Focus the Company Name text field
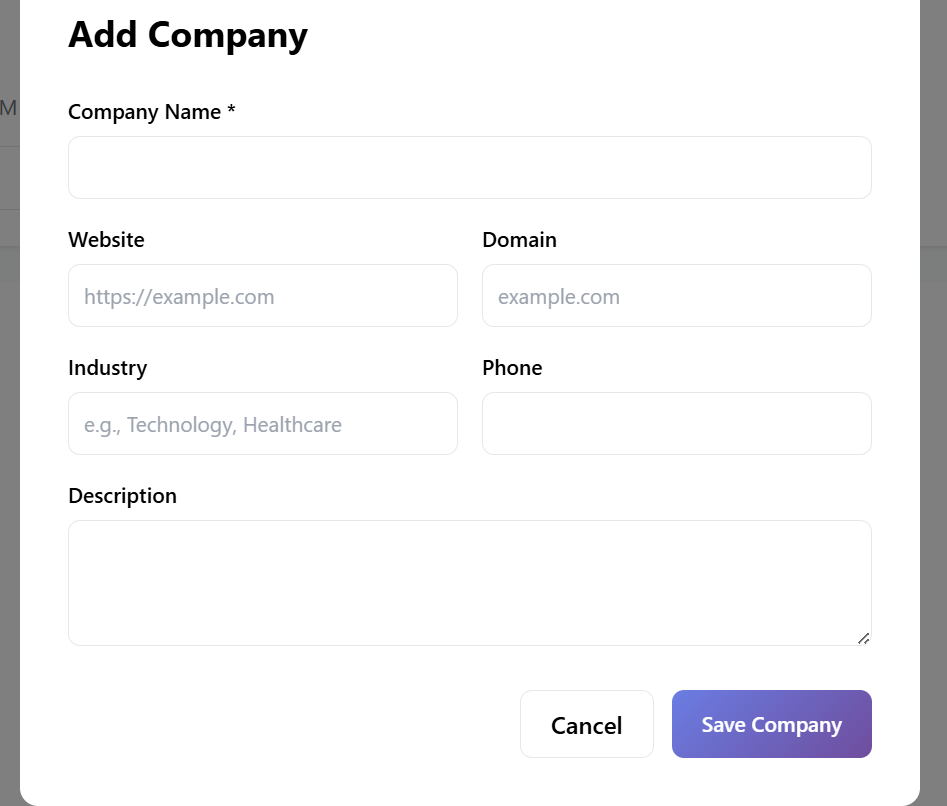This screenshot has width=947, height=806. coord(469,168)
